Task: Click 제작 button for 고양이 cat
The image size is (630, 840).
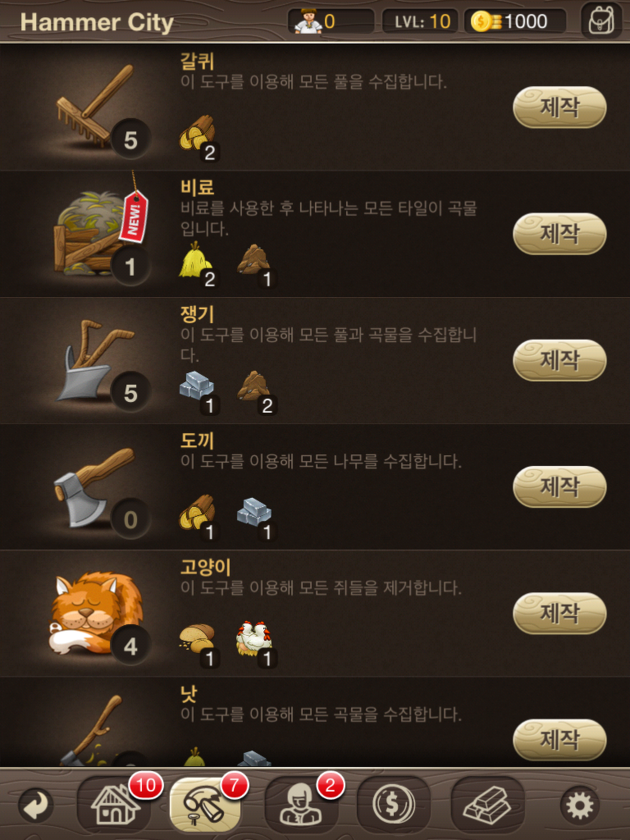Action: [560, 613]
